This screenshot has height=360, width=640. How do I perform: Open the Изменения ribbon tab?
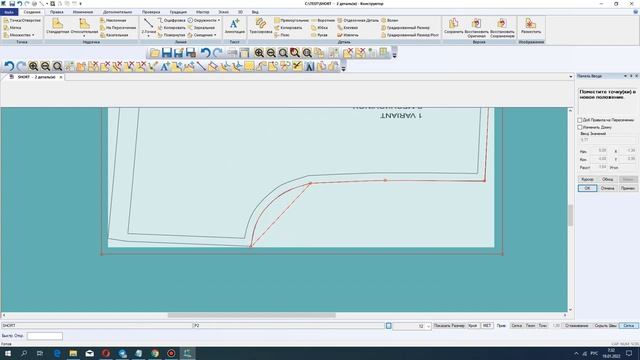(83, 12)
